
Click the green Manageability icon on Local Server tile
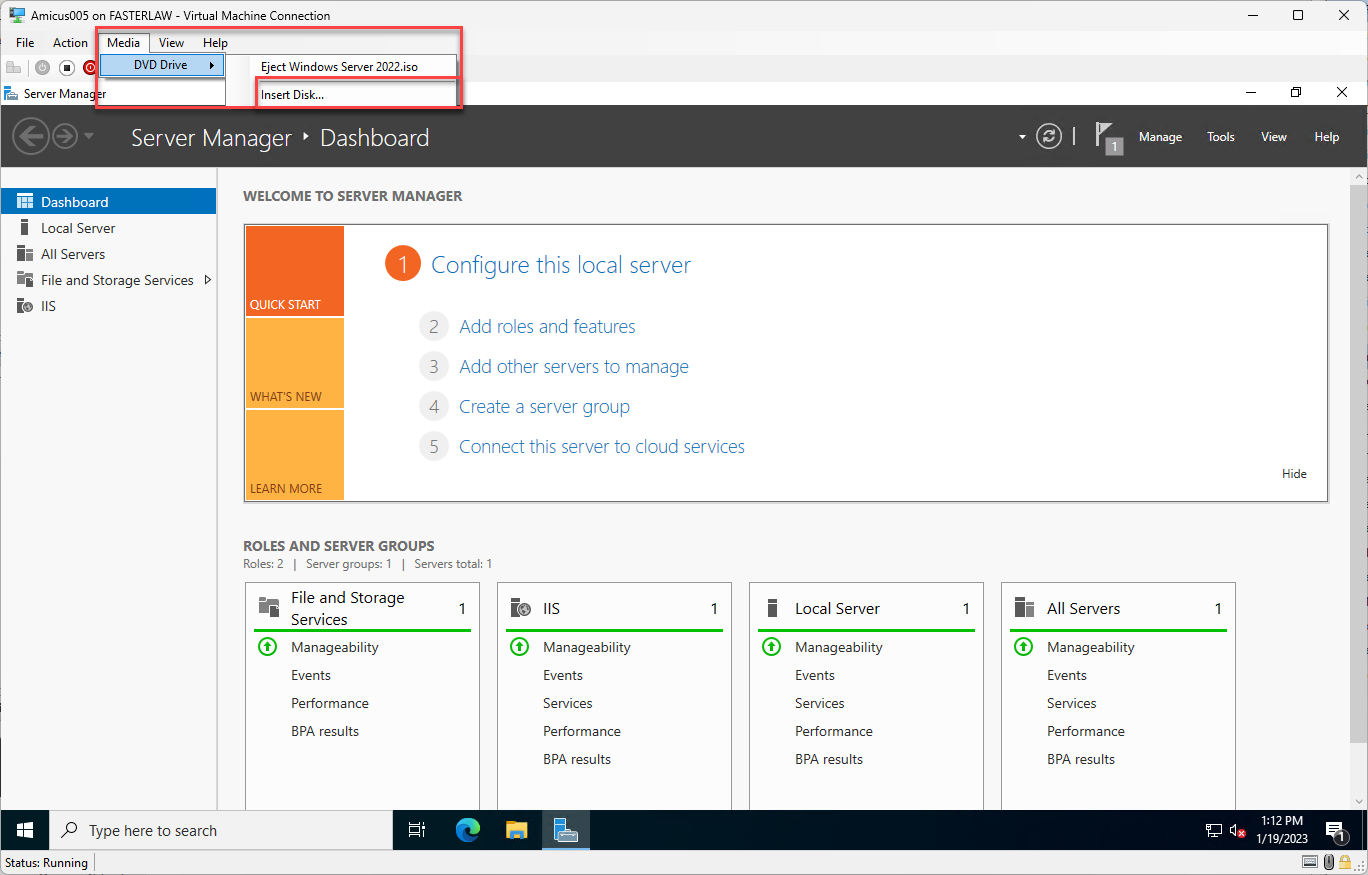(771, 647)
